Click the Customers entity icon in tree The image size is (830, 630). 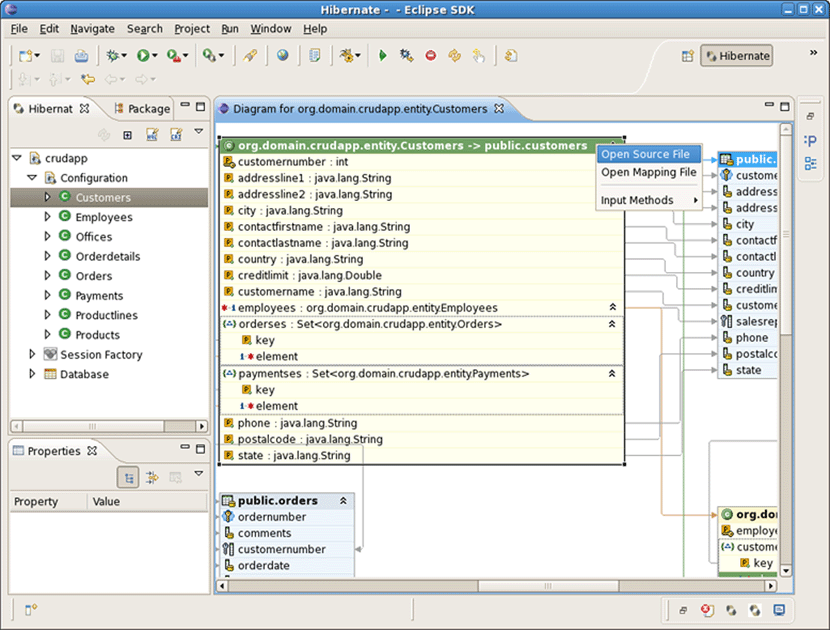[x=65, y=198]
